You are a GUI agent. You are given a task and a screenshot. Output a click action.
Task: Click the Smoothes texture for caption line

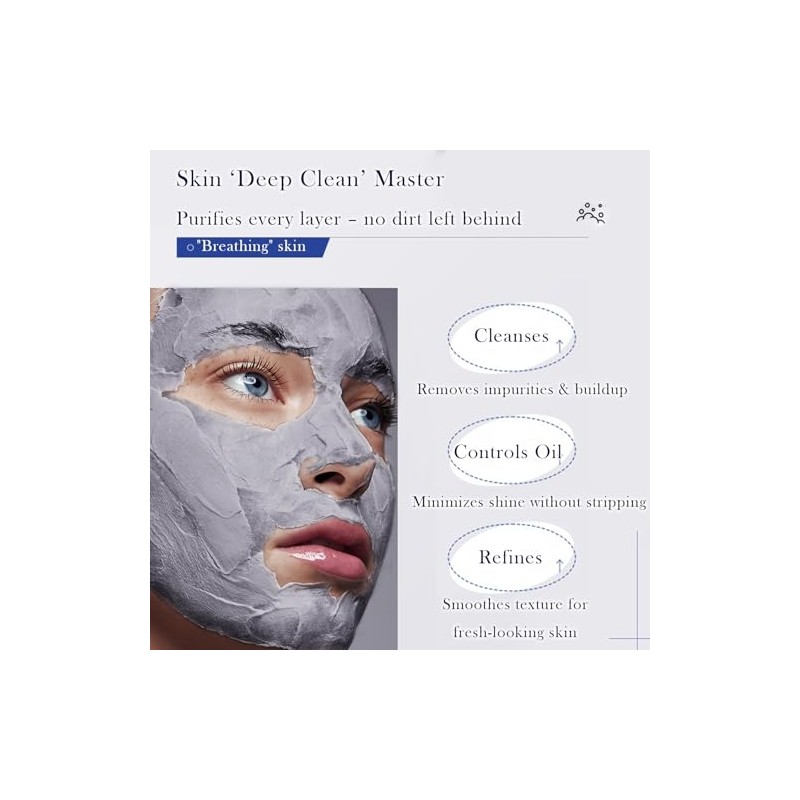[x=515, y=604]
